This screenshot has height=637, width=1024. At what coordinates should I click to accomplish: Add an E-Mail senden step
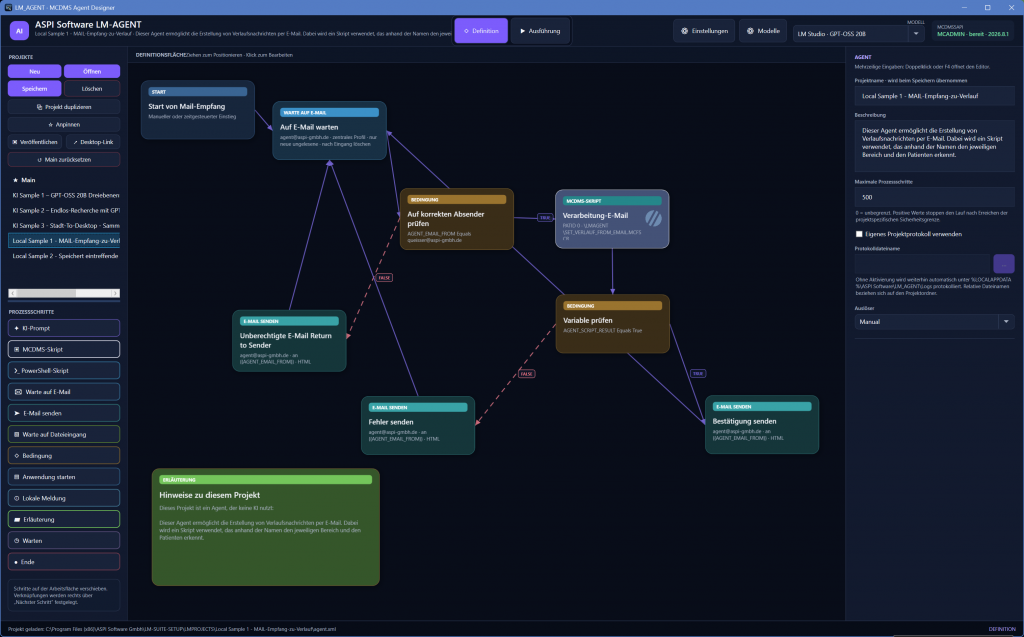64,413
